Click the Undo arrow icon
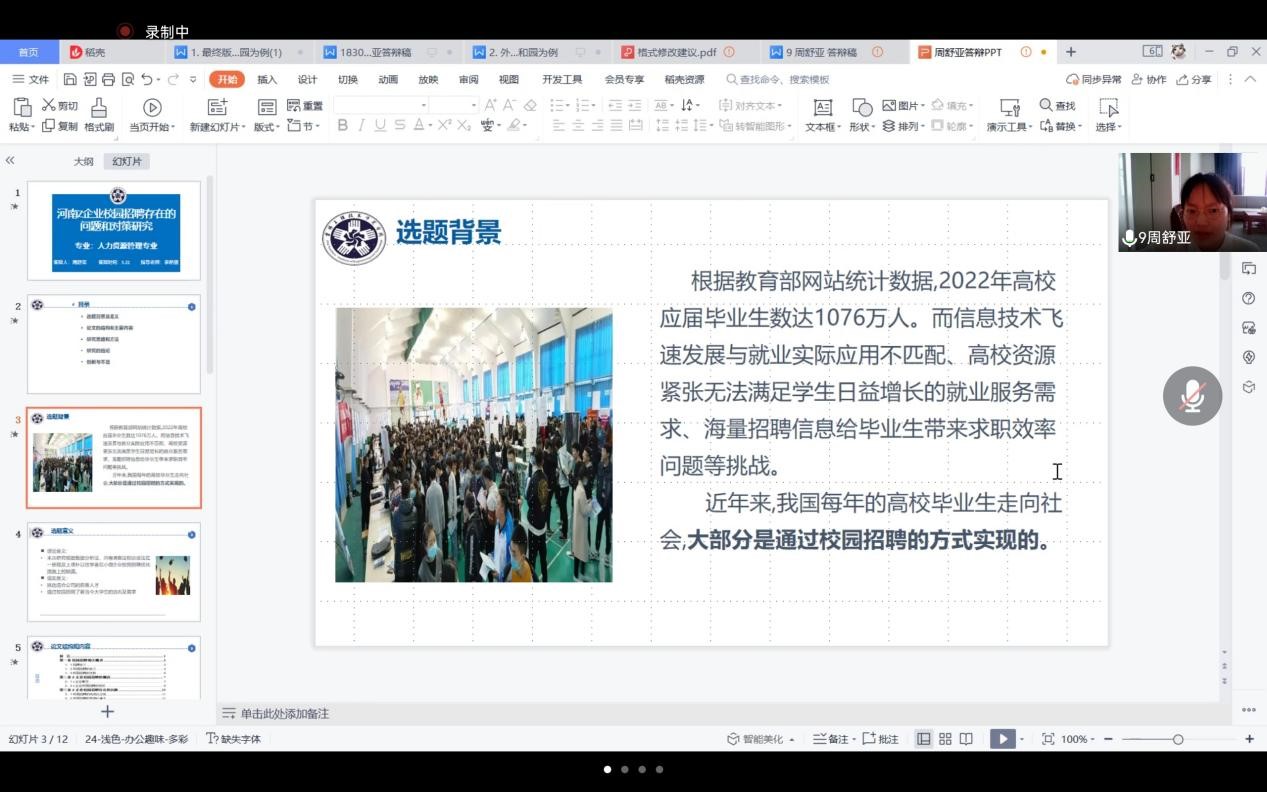Viewport: 1267px width, 792px height. click(147, 80)
